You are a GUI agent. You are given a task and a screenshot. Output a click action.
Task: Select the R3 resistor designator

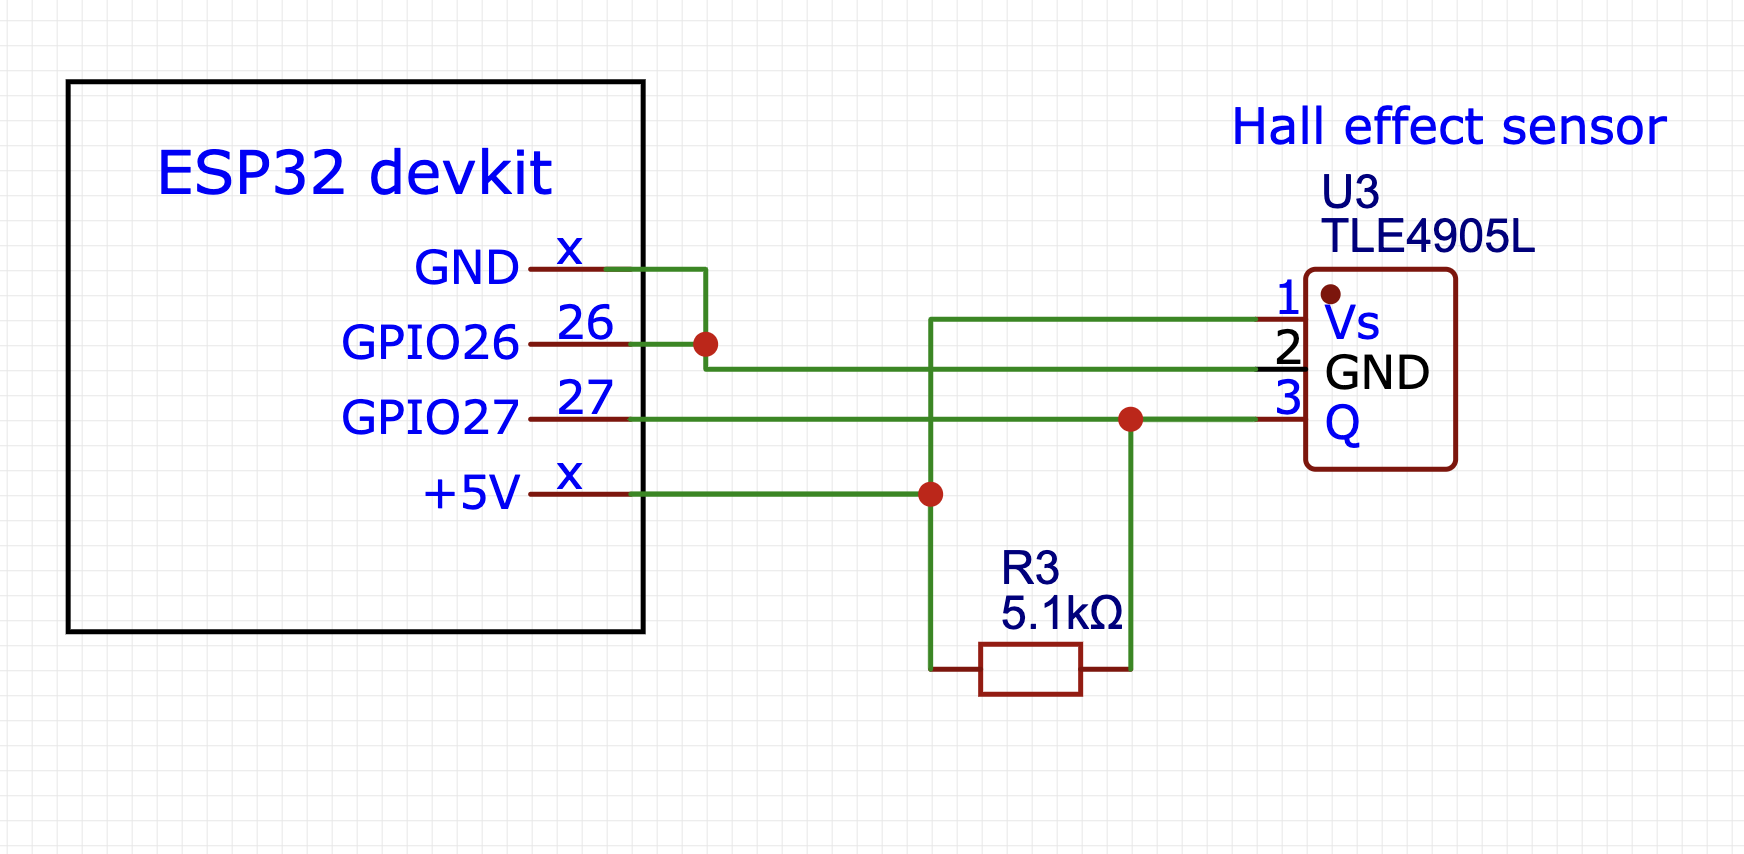pyautogui.click(x=1030, y=568)
